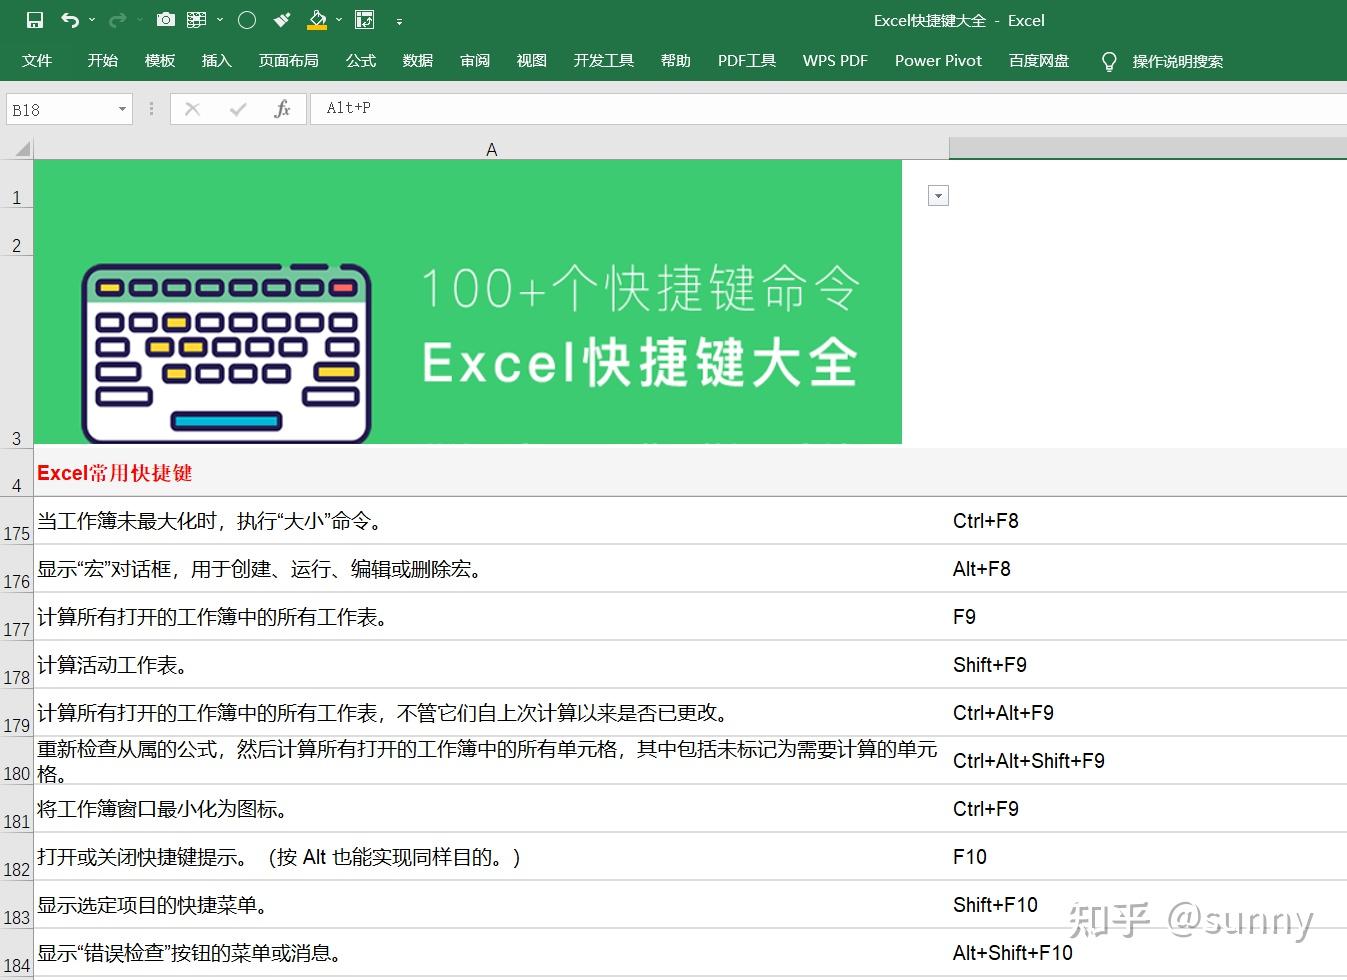This screenshot has height=980, width=1347.
Task: Switch to the 页面布局 ribbon tab
Action: point(289,61)
